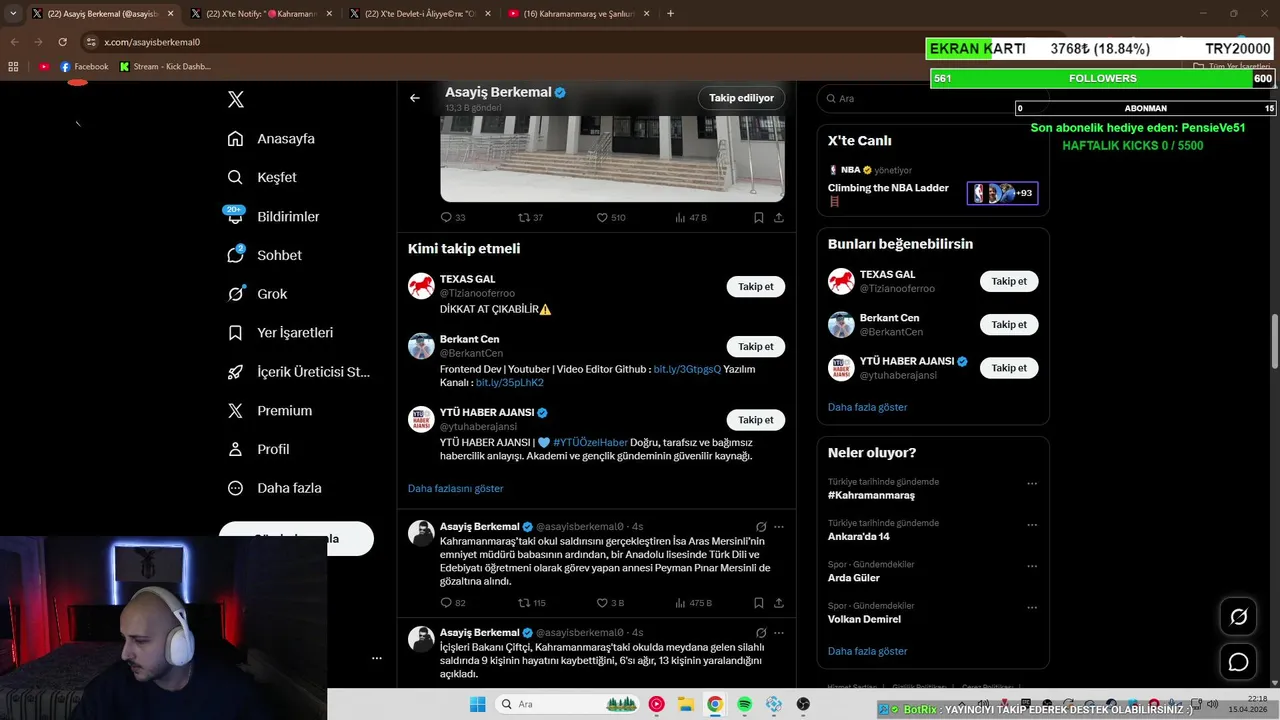The image size is (1280, 720).
Task: Click Daha fazla göster under Bunları beğenebilirsin
Action: pyautogui.click(x=867, y=407)
